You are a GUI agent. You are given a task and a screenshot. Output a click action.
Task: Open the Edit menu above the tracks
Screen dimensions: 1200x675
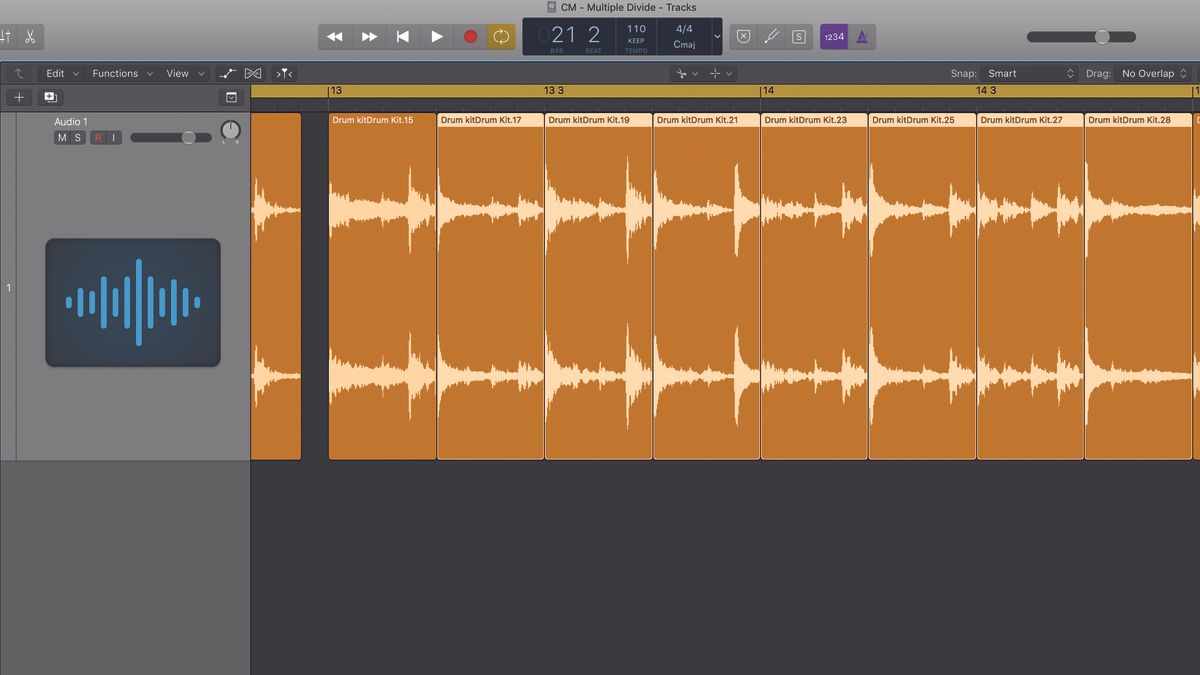pyautogui.click(x=57, y=73)
